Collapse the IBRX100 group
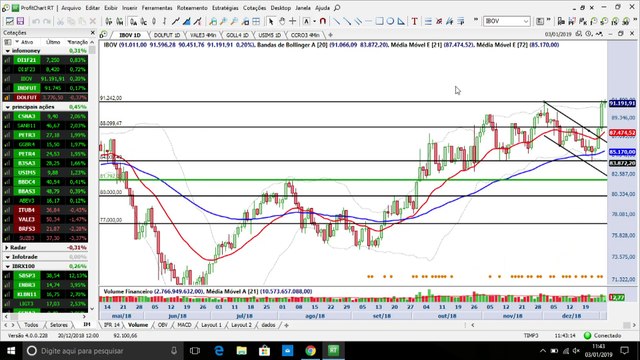The height and width of the screenshot is (360, 640). 8,267
